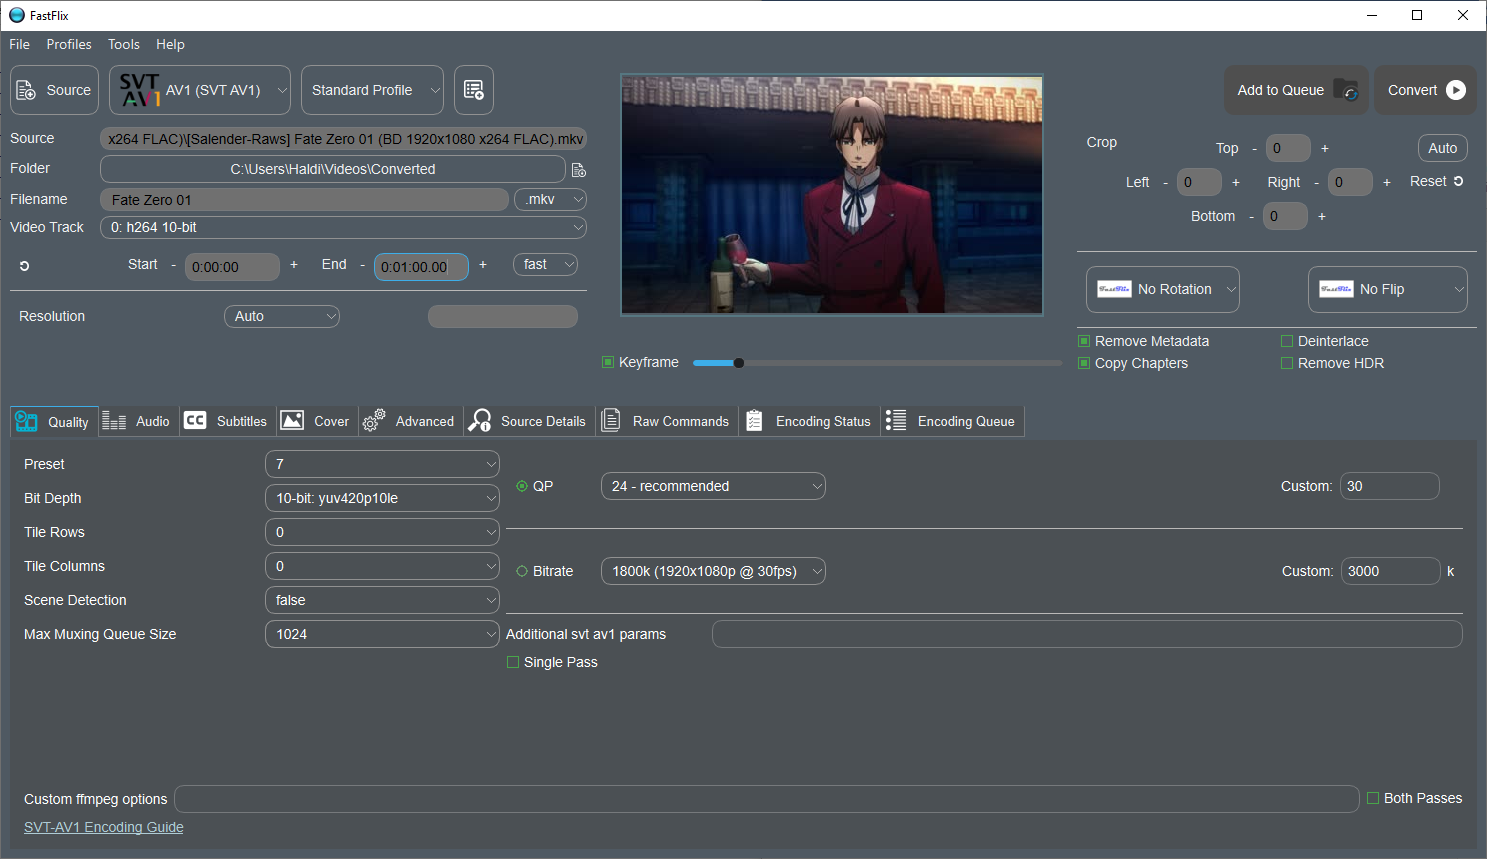Enable the Remove HDR checkbox
1487x859 pixels.
click(x=1287, y=363)
